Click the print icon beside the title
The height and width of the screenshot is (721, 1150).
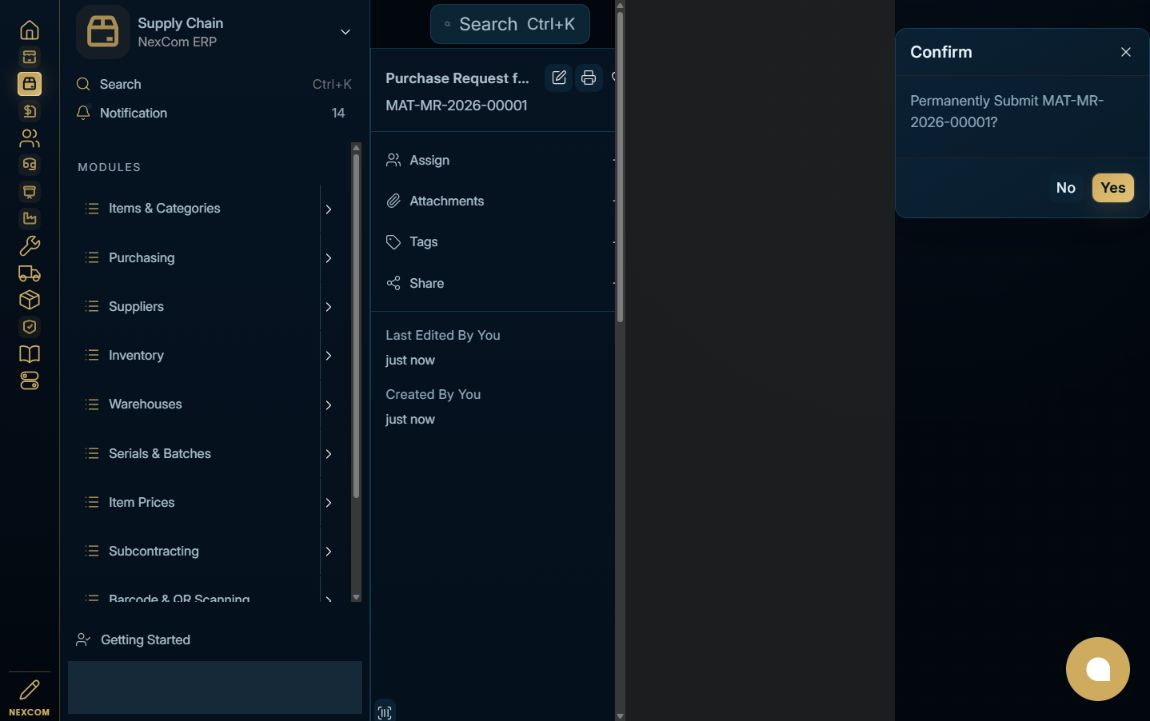point(588,77)
